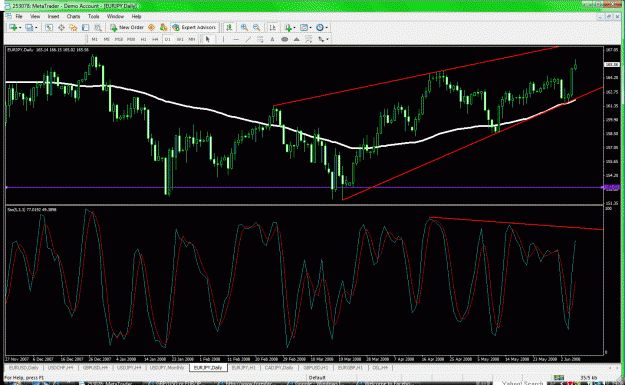Launch MetaEditor via the yellow diamond icon
This screenshot has width=625, height=385.
point(151,28)
